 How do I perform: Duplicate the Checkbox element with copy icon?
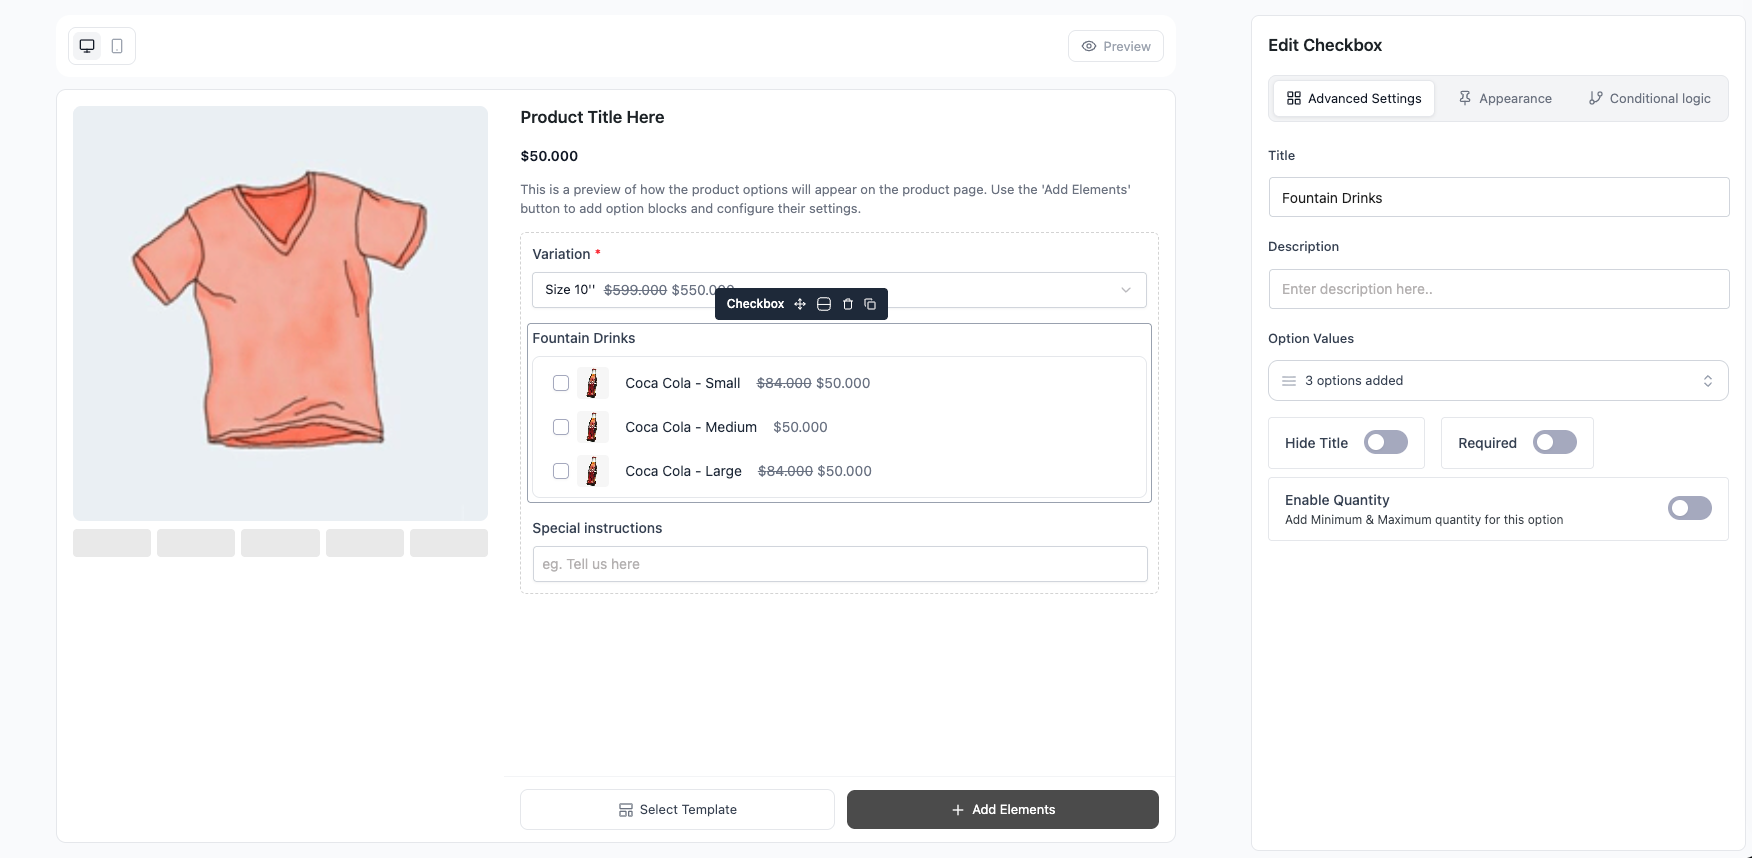coord(870,304)
